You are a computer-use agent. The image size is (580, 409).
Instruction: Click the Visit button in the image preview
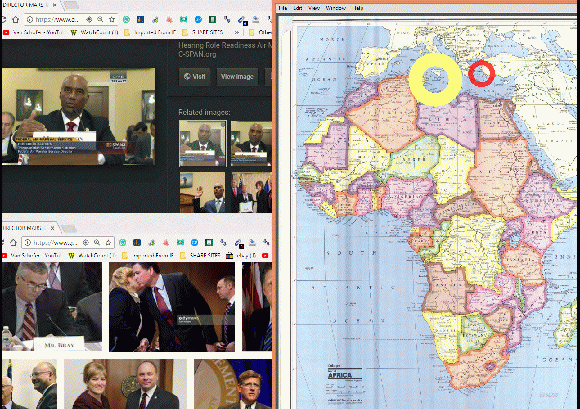(195, 77)
